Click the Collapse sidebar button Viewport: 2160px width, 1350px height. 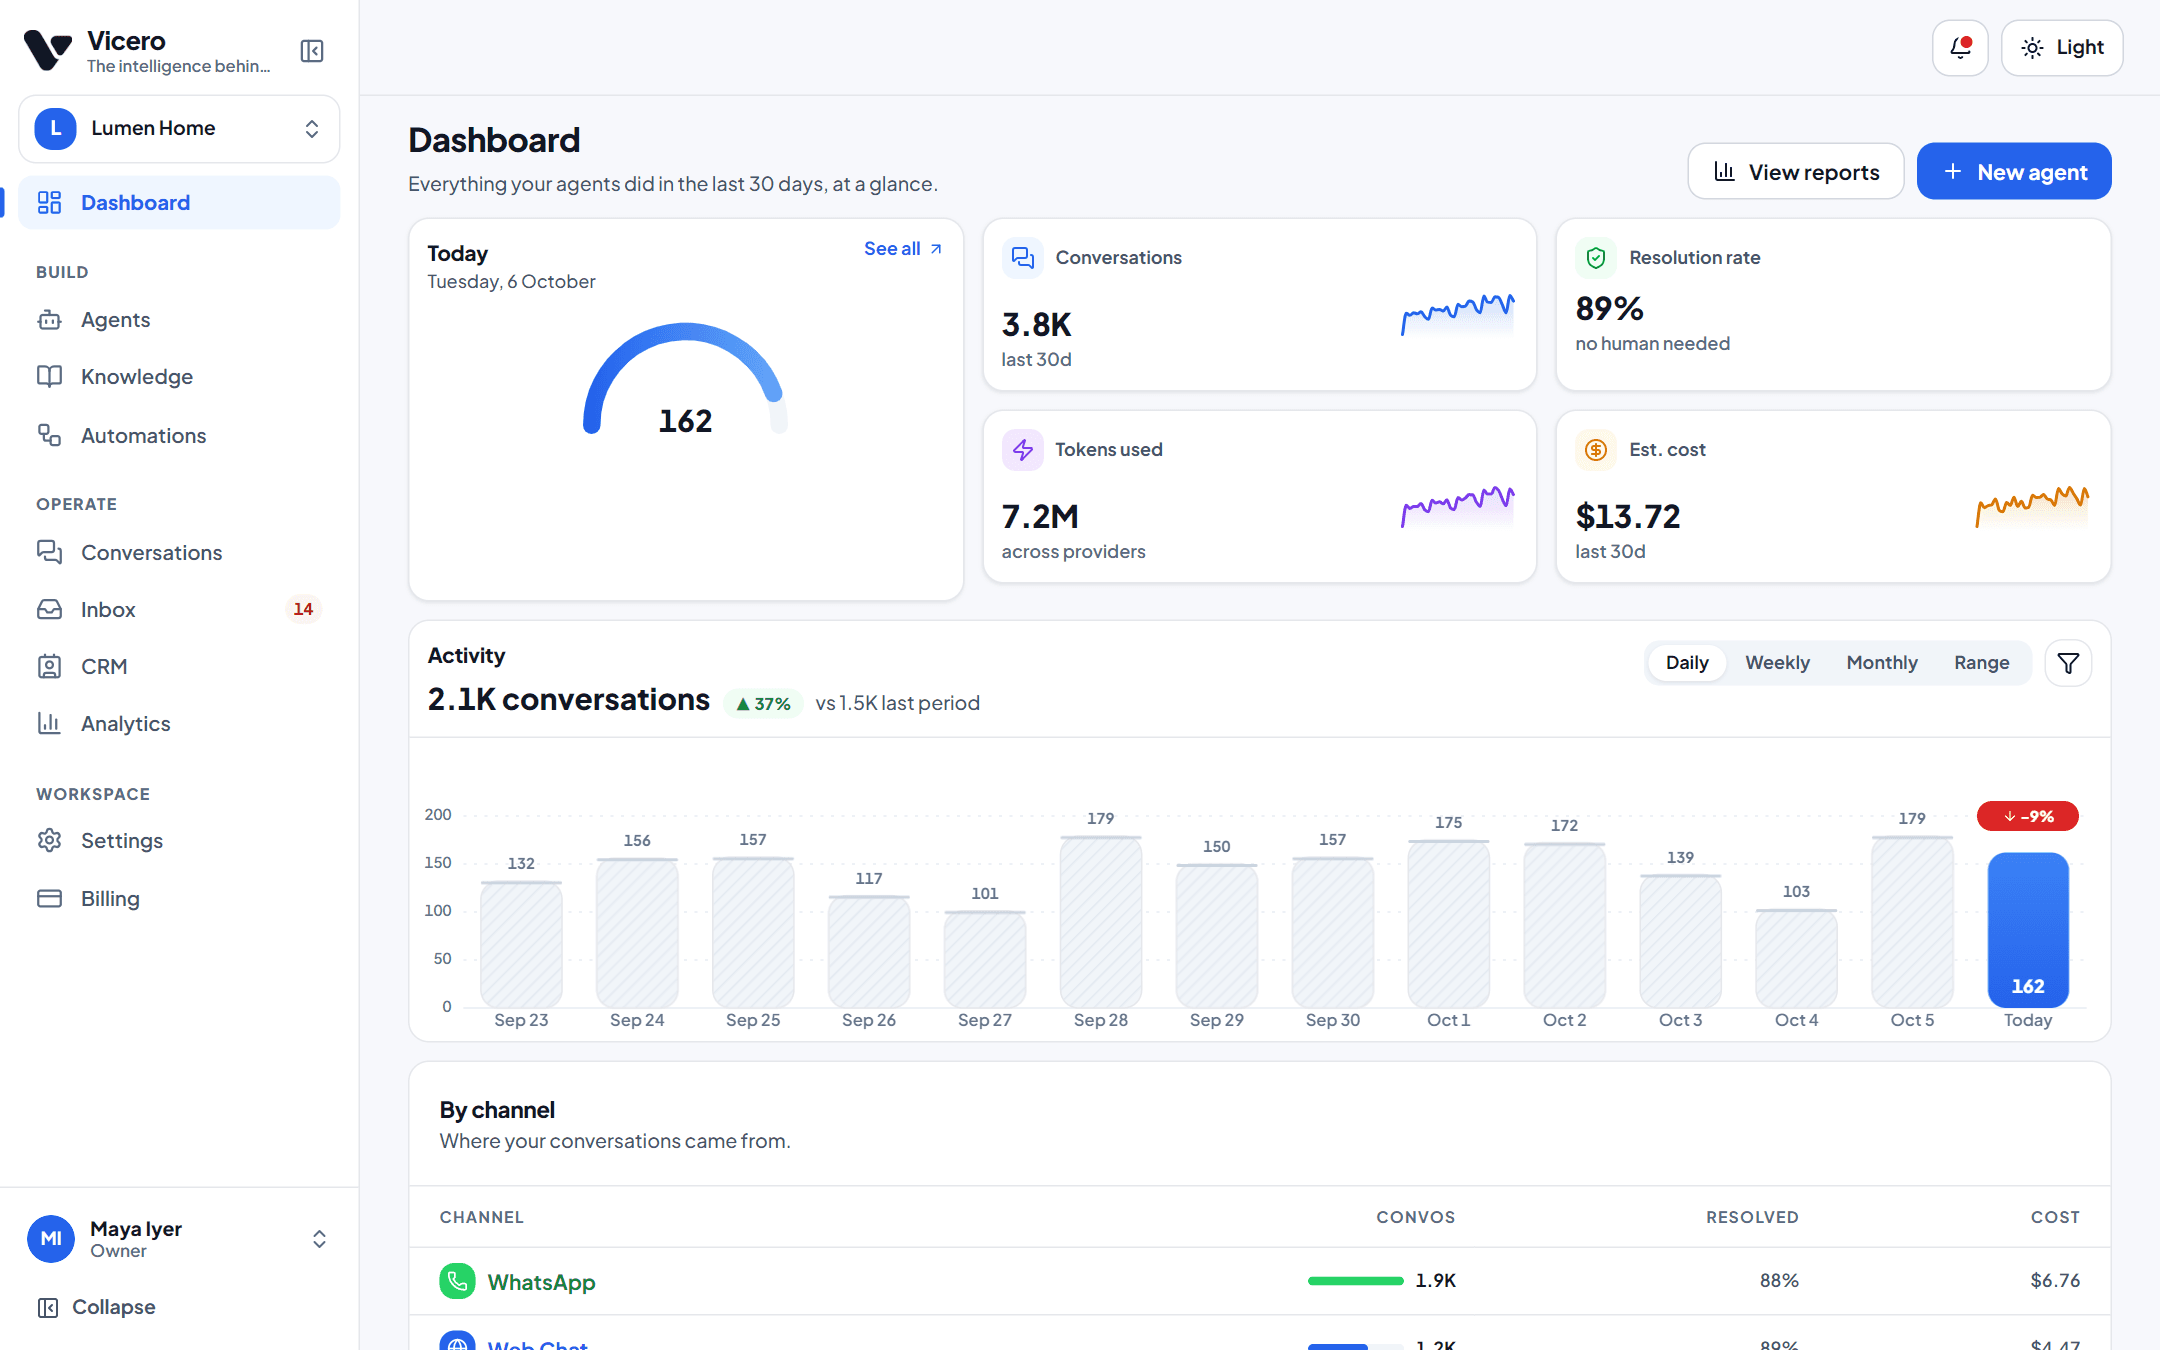pos(97,1307)
